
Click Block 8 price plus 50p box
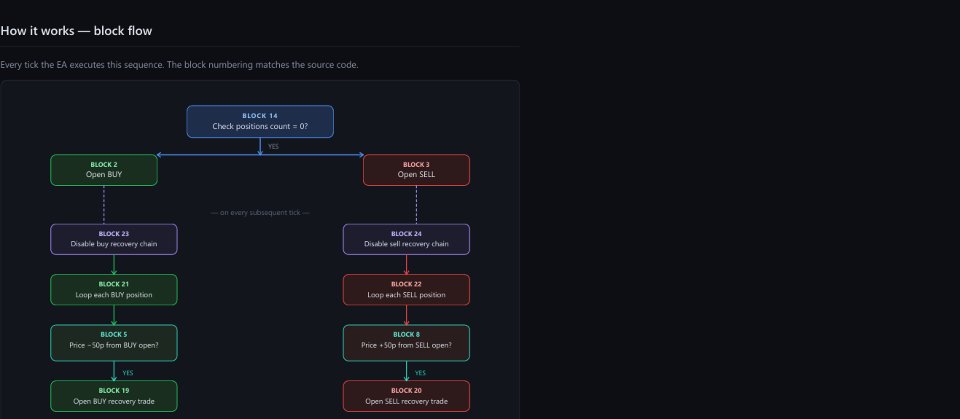pyautogui.click(x=407, y=343)
